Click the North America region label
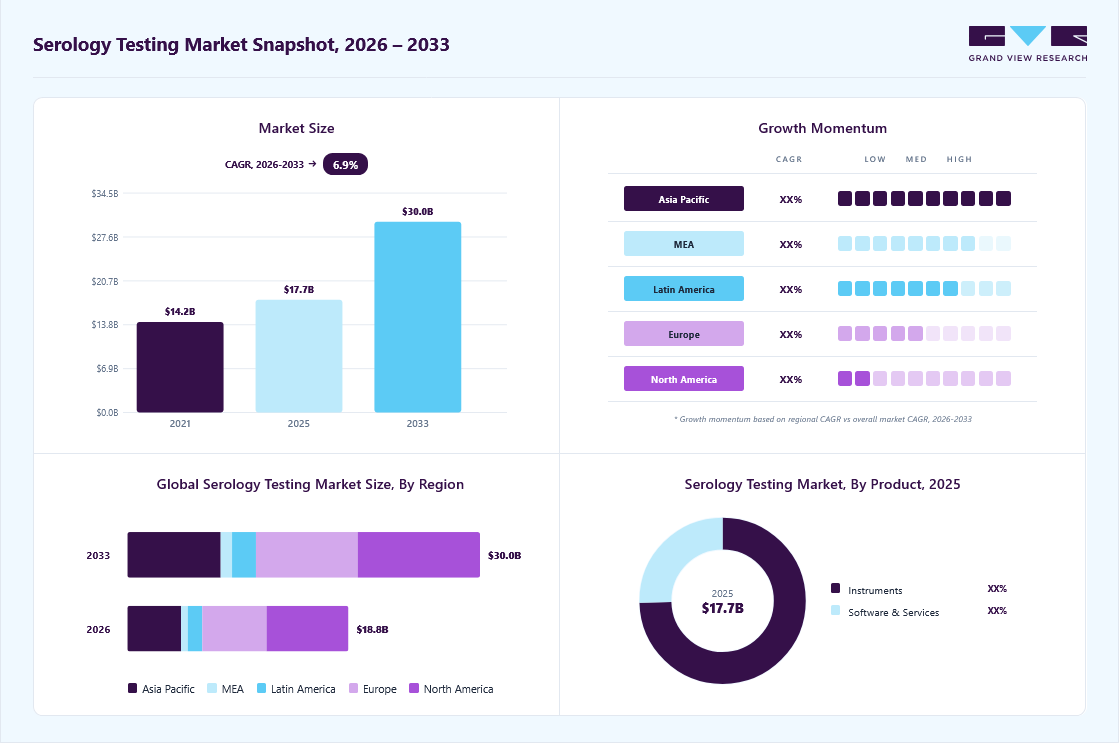 point(684,379)
